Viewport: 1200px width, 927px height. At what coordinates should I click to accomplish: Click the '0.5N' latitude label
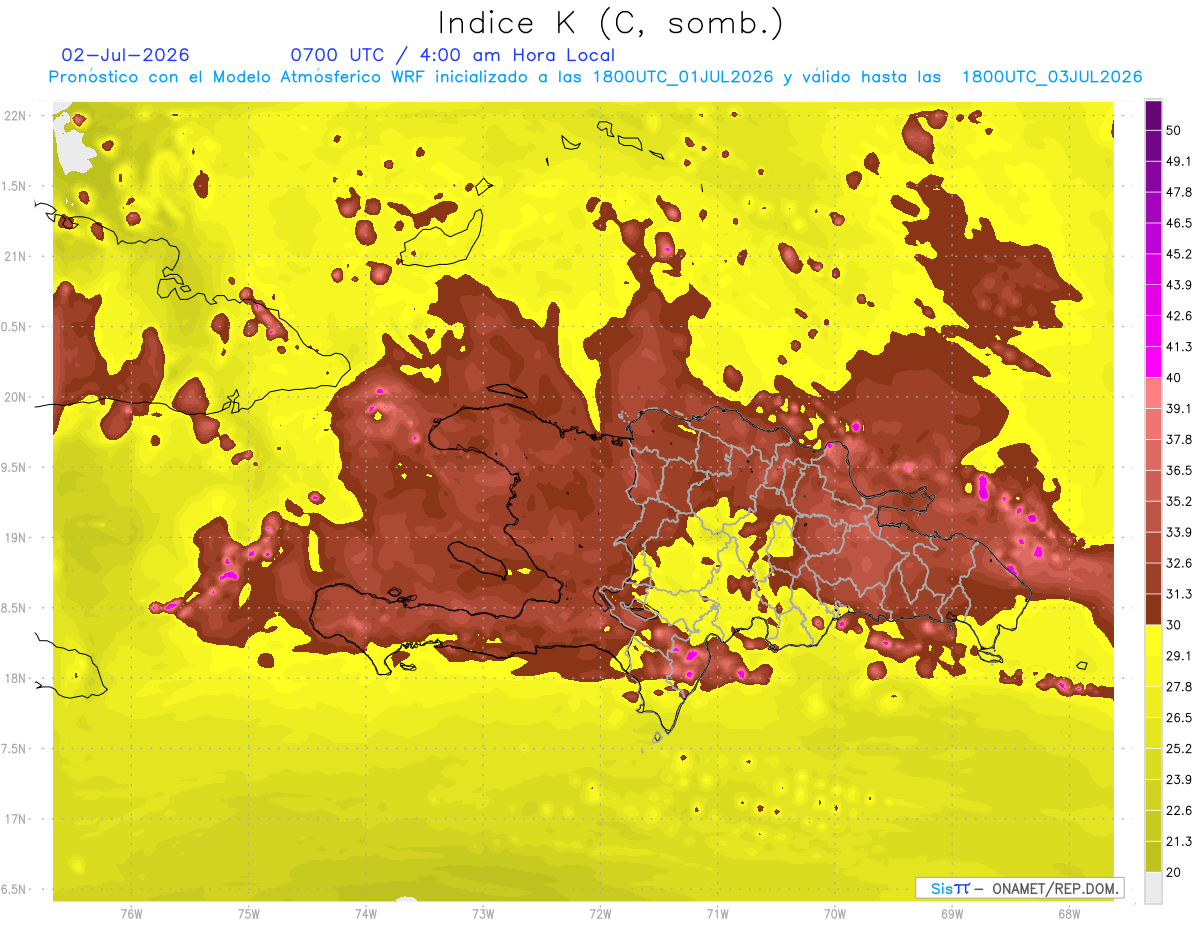click(x=14, y=327)
